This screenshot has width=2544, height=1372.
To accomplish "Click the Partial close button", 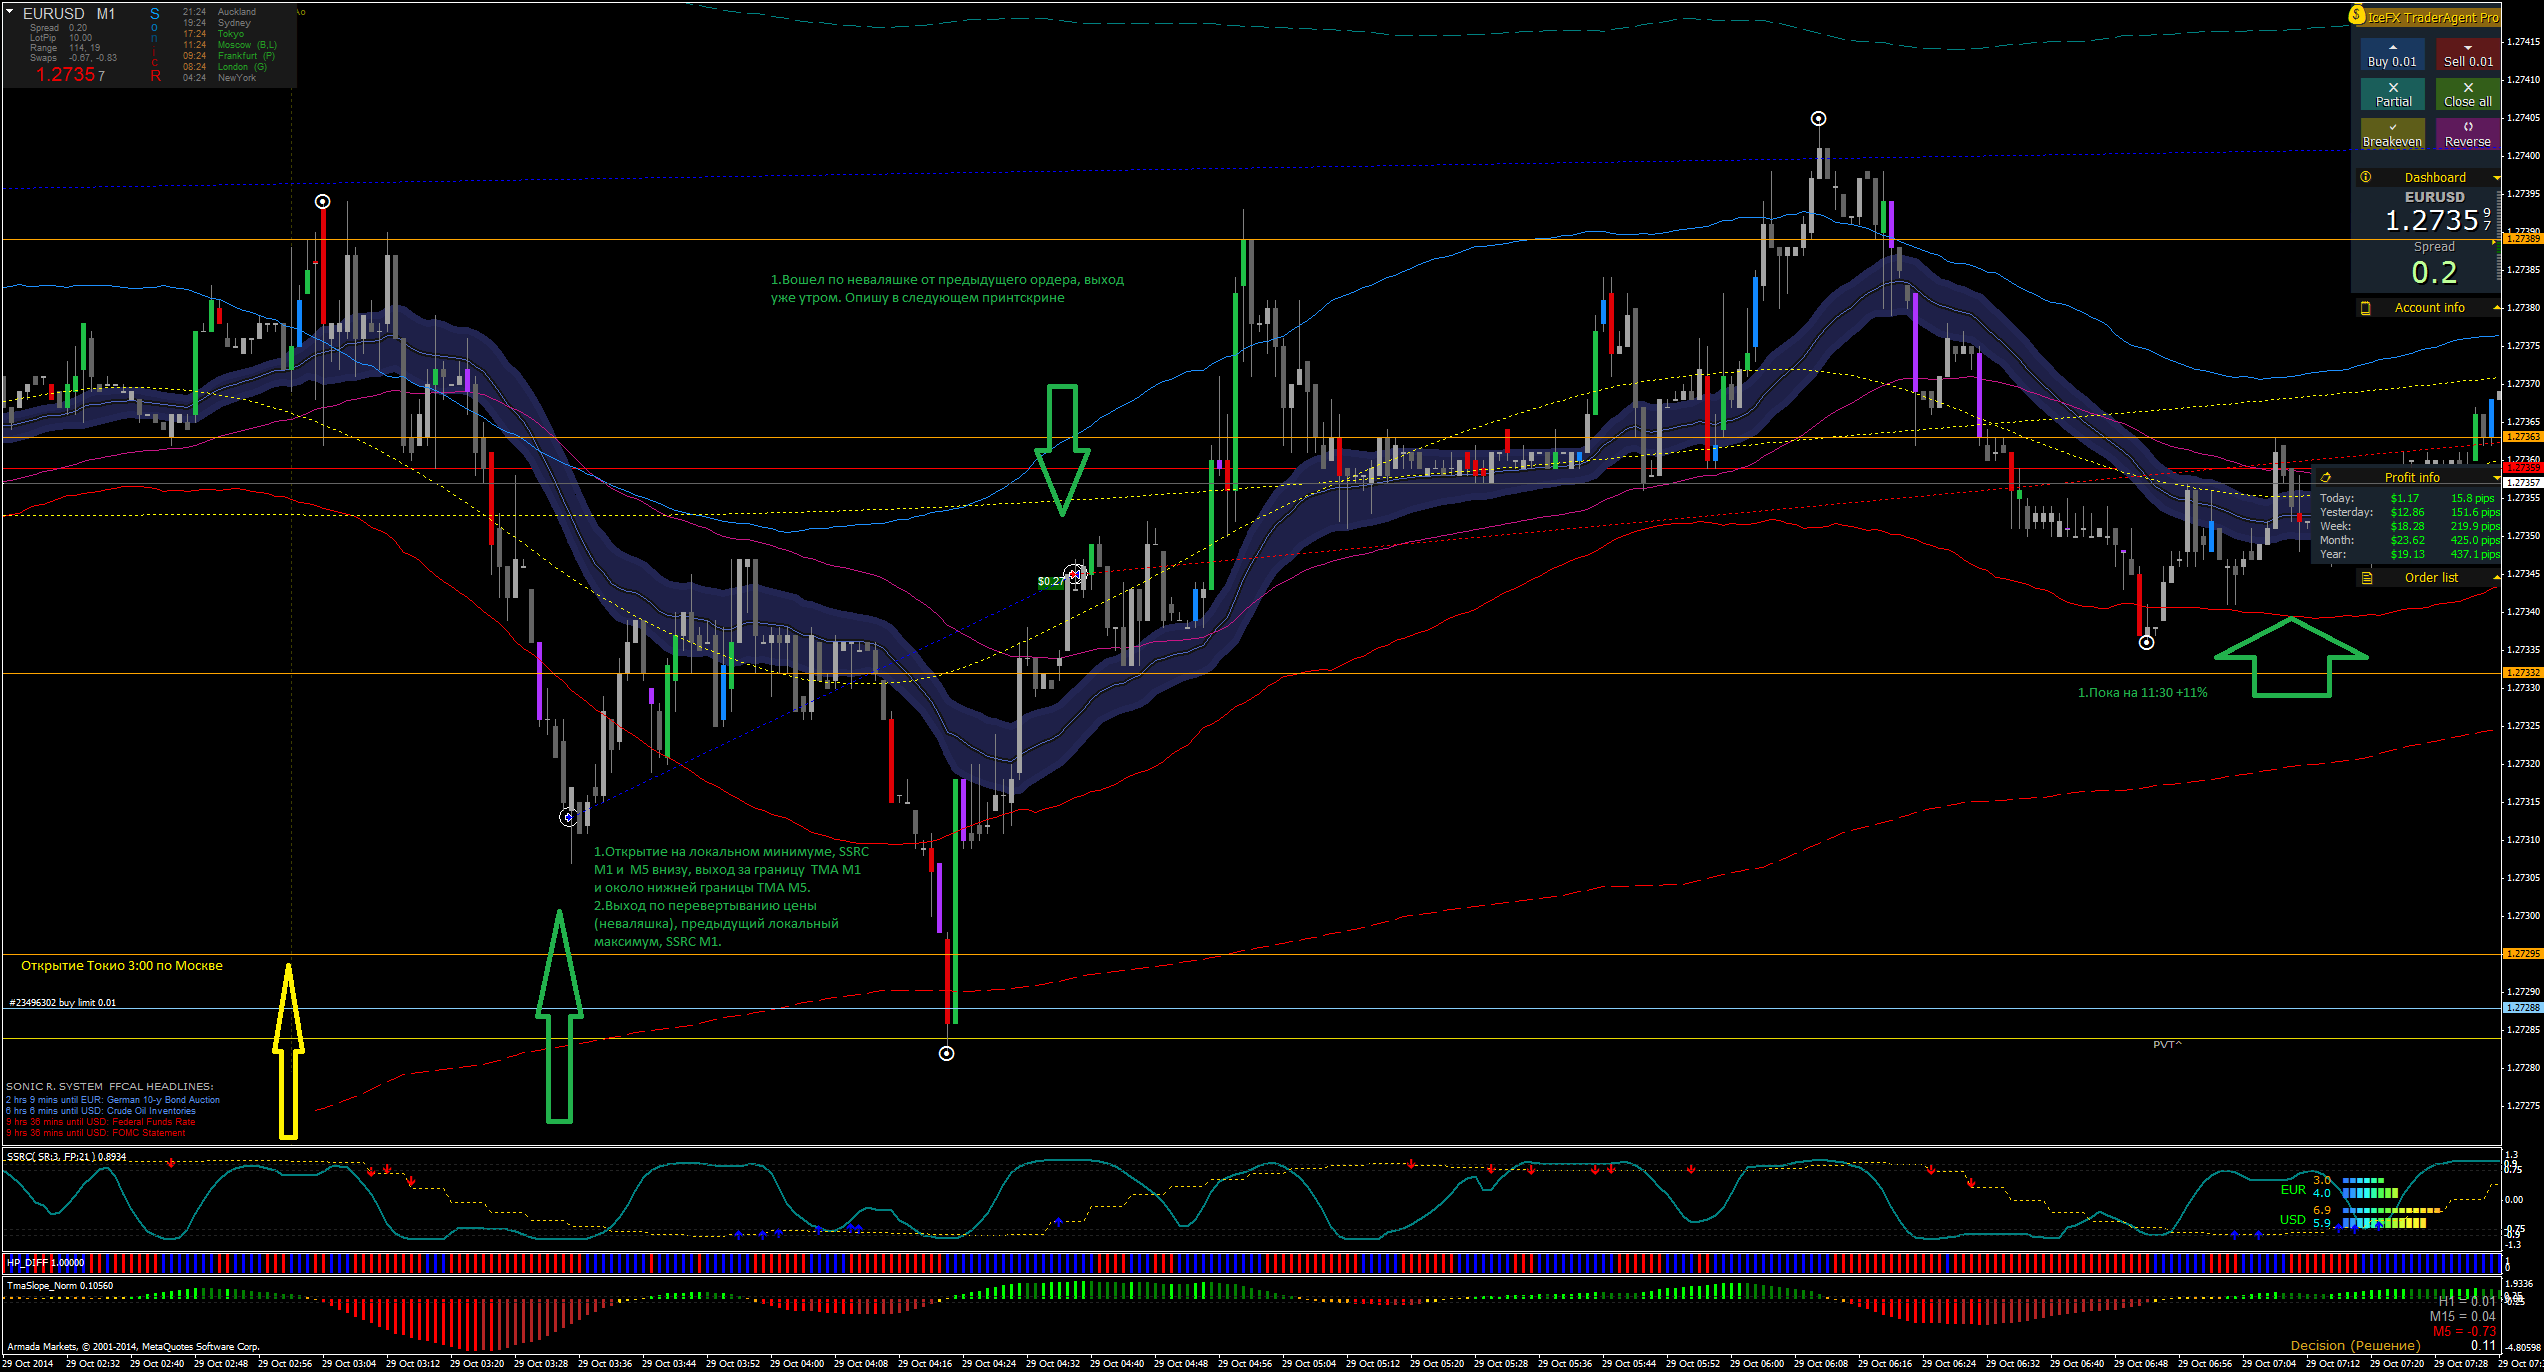I will click(2393, 95).
